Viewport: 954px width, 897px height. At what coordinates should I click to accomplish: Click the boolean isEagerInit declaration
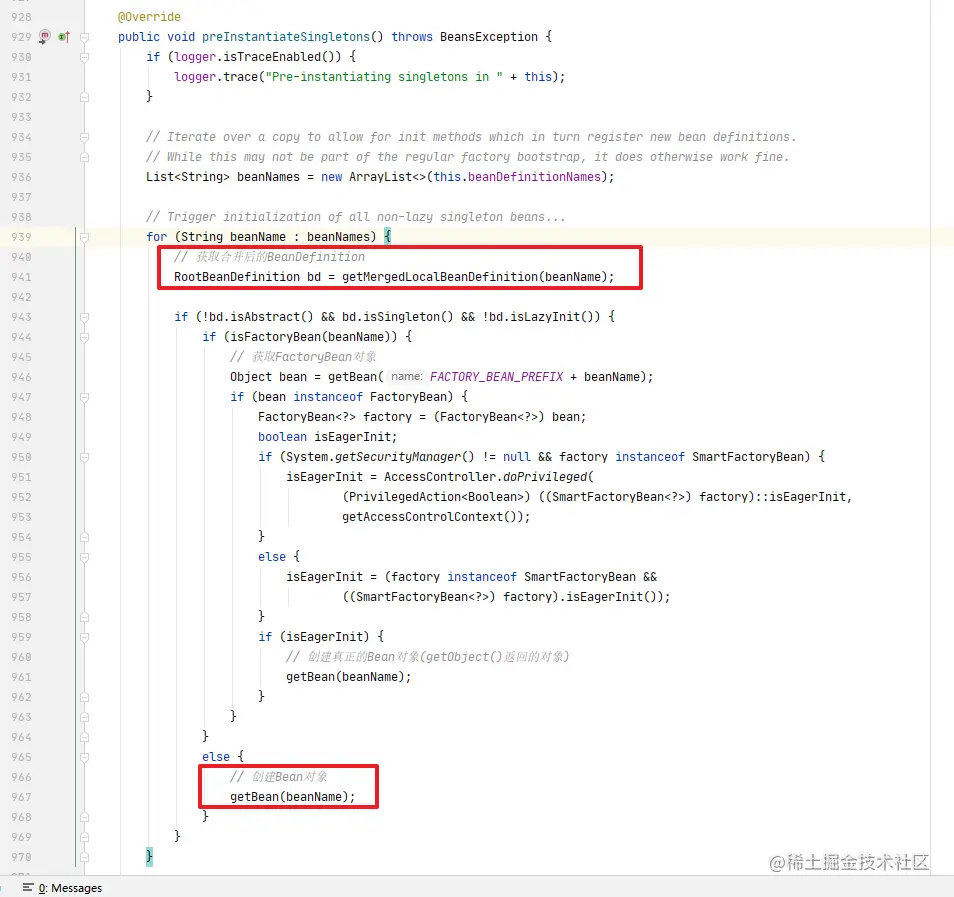click(327, 437)
